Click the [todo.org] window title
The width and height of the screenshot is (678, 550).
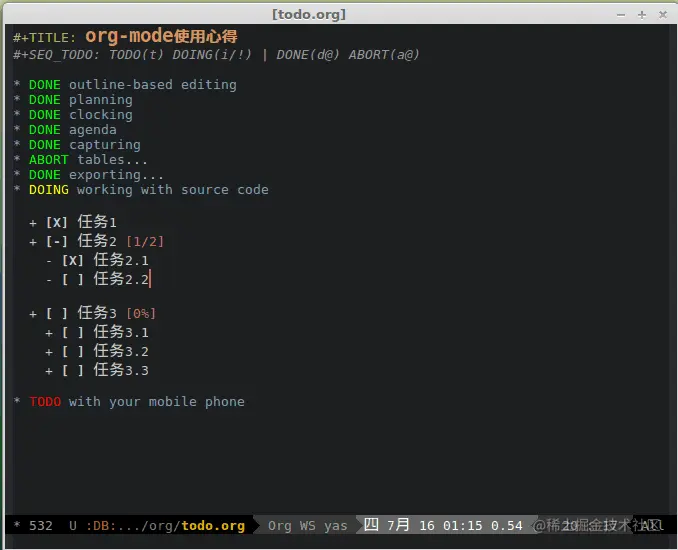coord(309,14)
